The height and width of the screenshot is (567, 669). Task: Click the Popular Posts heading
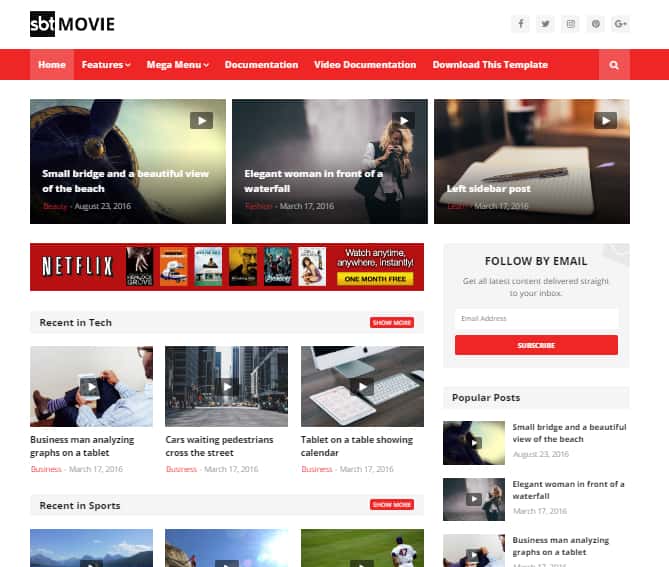pos(486,398)
